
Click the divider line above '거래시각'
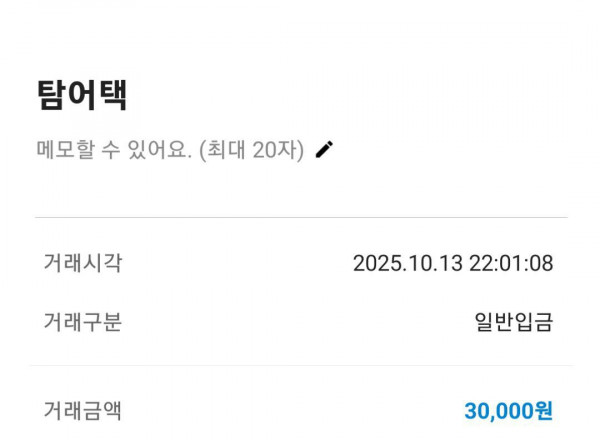pos(300,217)
